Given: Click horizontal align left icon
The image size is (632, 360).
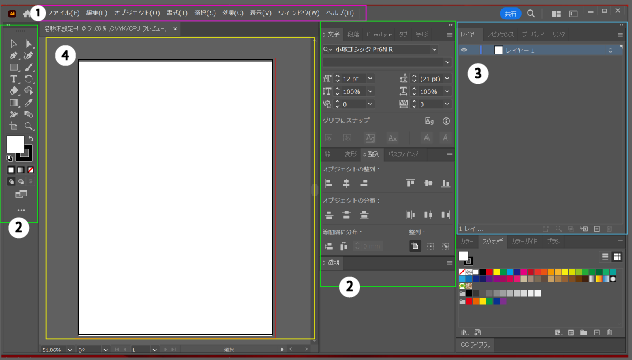Looking at the screenshot, I should [328, 183].
